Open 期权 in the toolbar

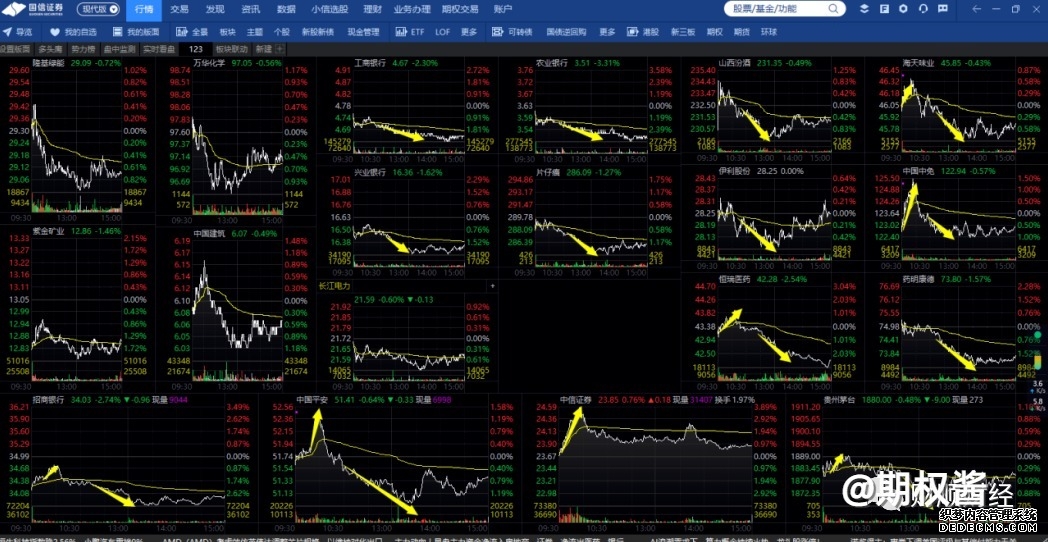tap(714, 31)
